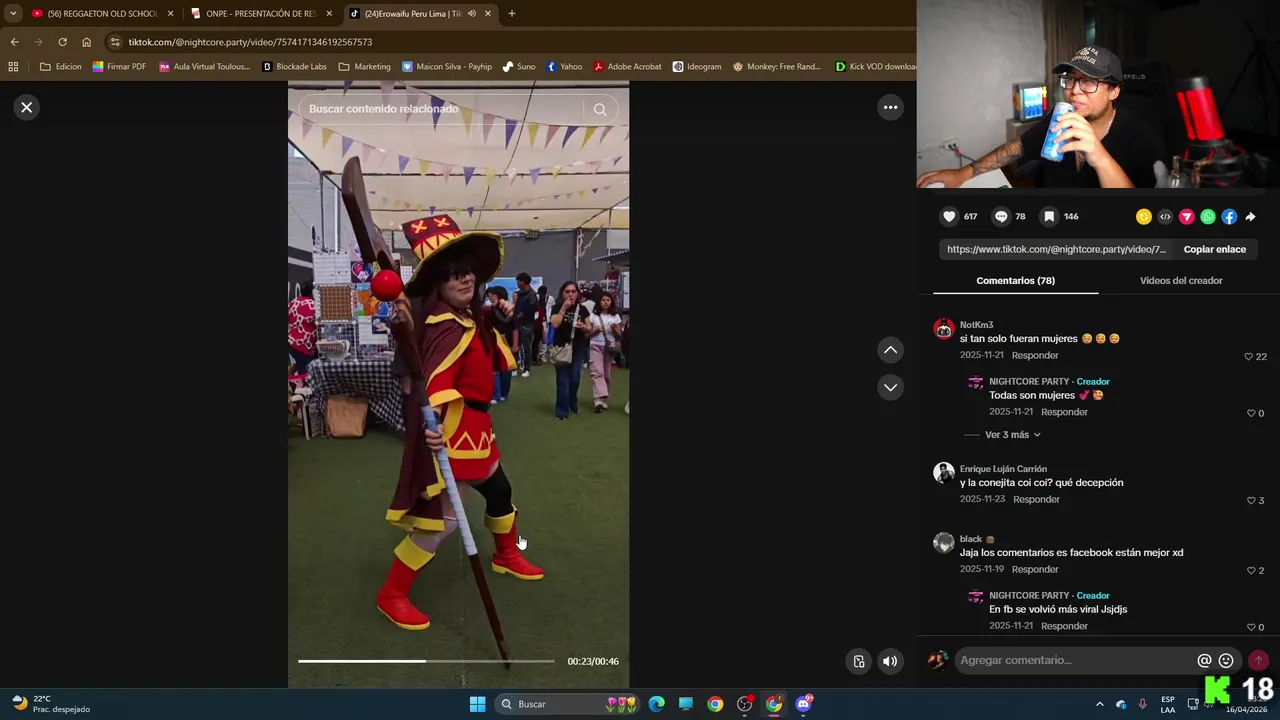Open the Blockade Labs bookmark
The height and width of the screenshot is (720, 1280).
[x=294, y=67]
